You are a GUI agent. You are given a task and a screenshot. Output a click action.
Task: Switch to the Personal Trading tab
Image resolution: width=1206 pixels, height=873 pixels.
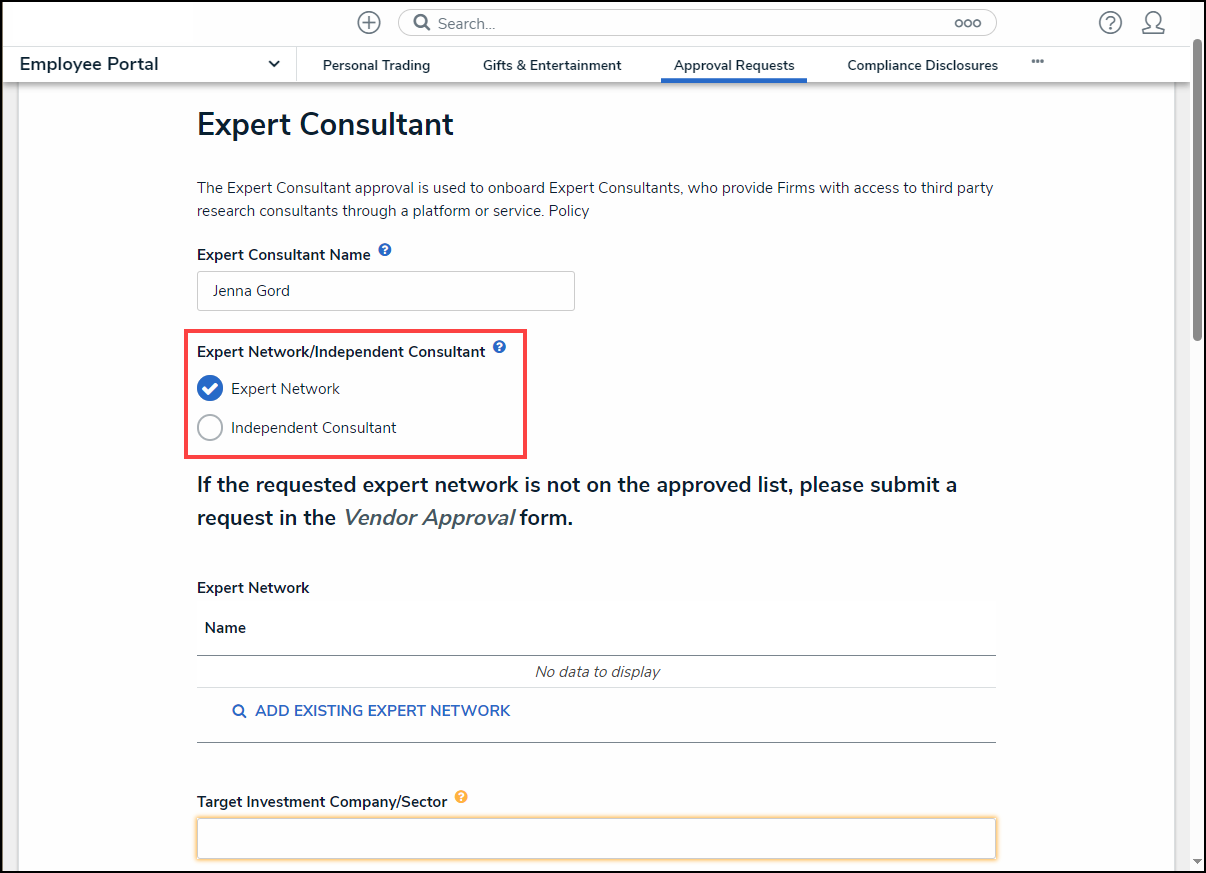click(376, 64)
